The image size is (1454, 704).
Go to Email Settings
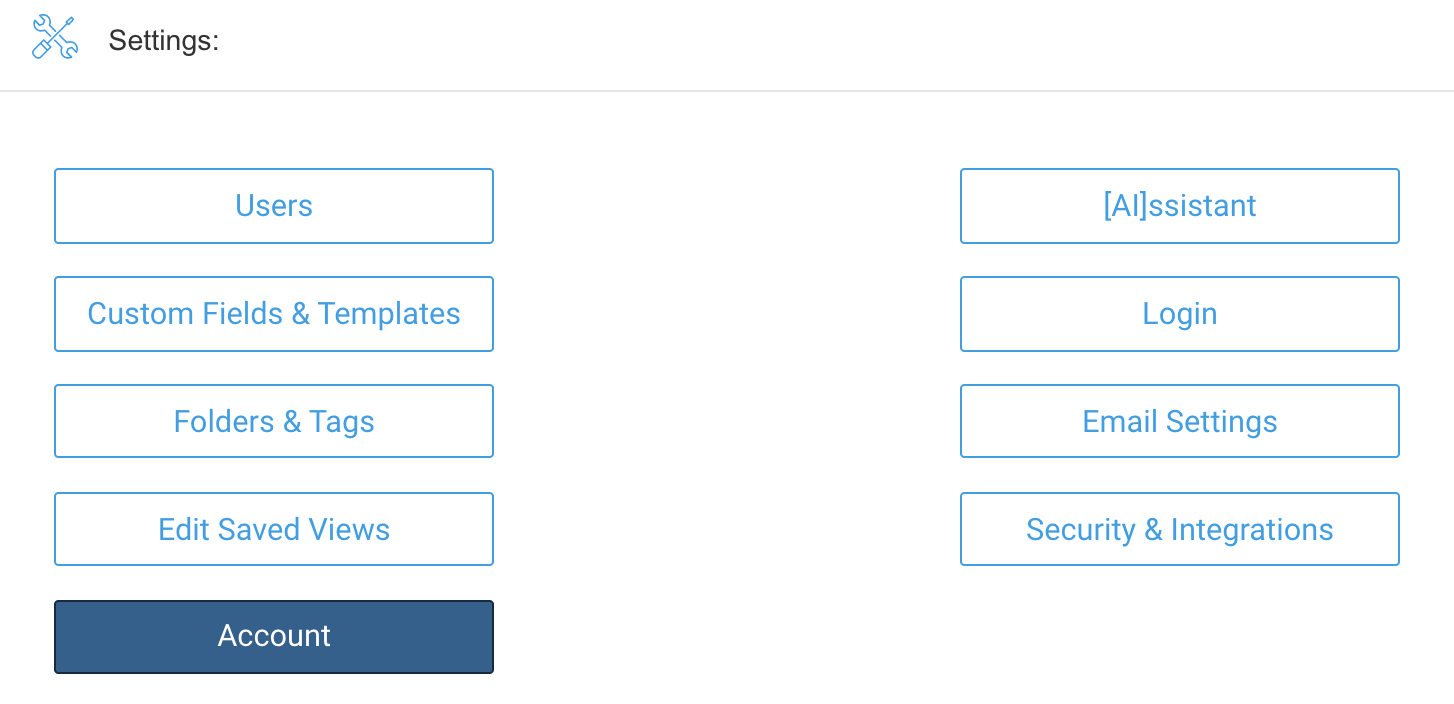pyautogui.click(x=1180, y=422)
